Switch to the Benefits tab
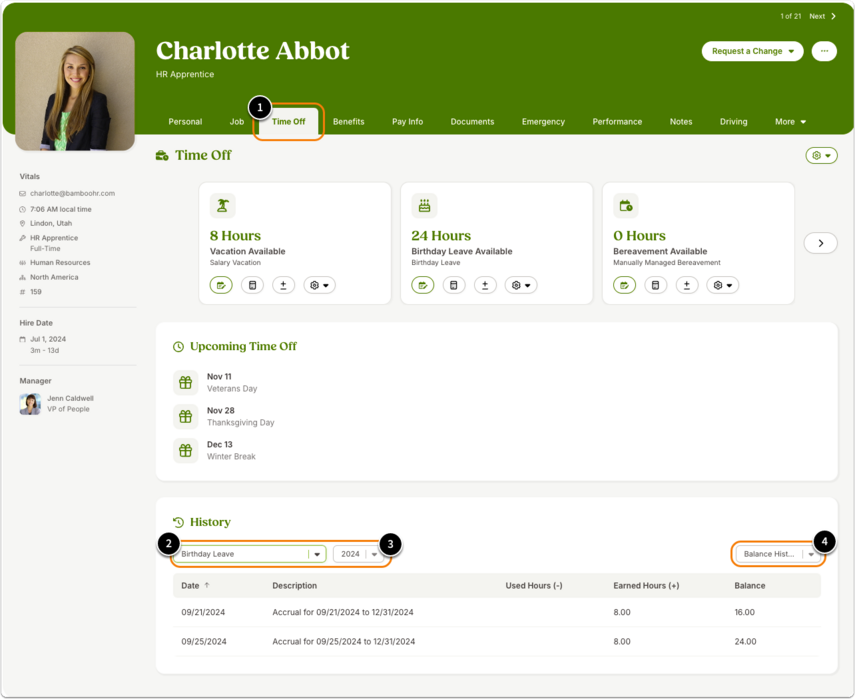This screenshot has width=855, height=699. 348,122
